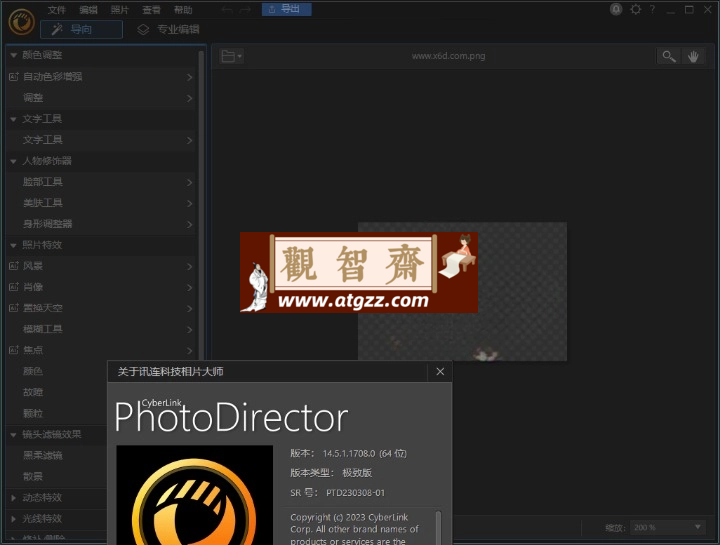This screenshot has width=720, height=545.
Task: Maximize the PhotoDirector window
Action: (689, 10)
